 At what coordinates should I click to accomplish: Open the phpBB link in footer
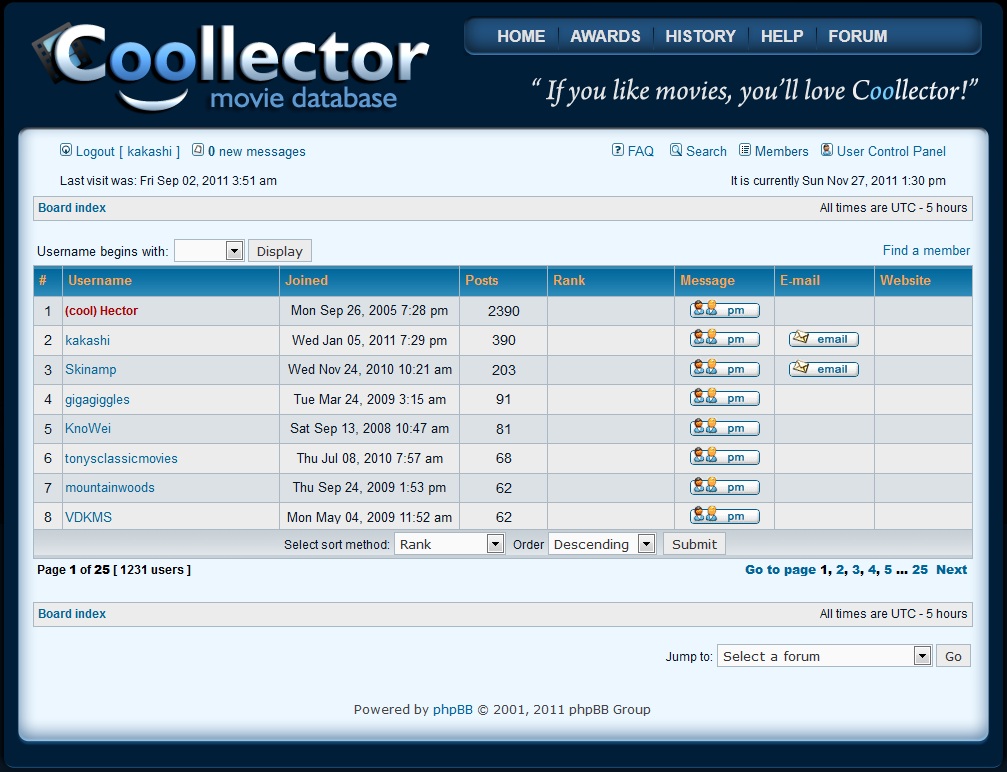[453, 710]
